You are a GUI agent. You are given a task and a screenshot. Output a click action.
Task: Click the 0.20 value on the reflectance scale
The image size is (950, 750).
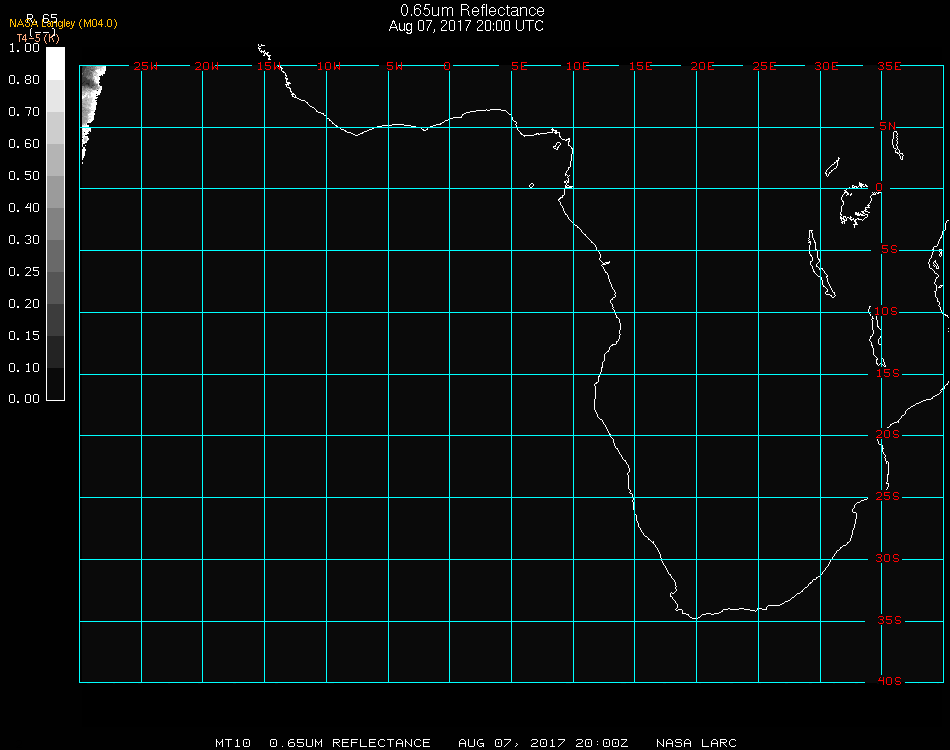[x=24, y=304]
